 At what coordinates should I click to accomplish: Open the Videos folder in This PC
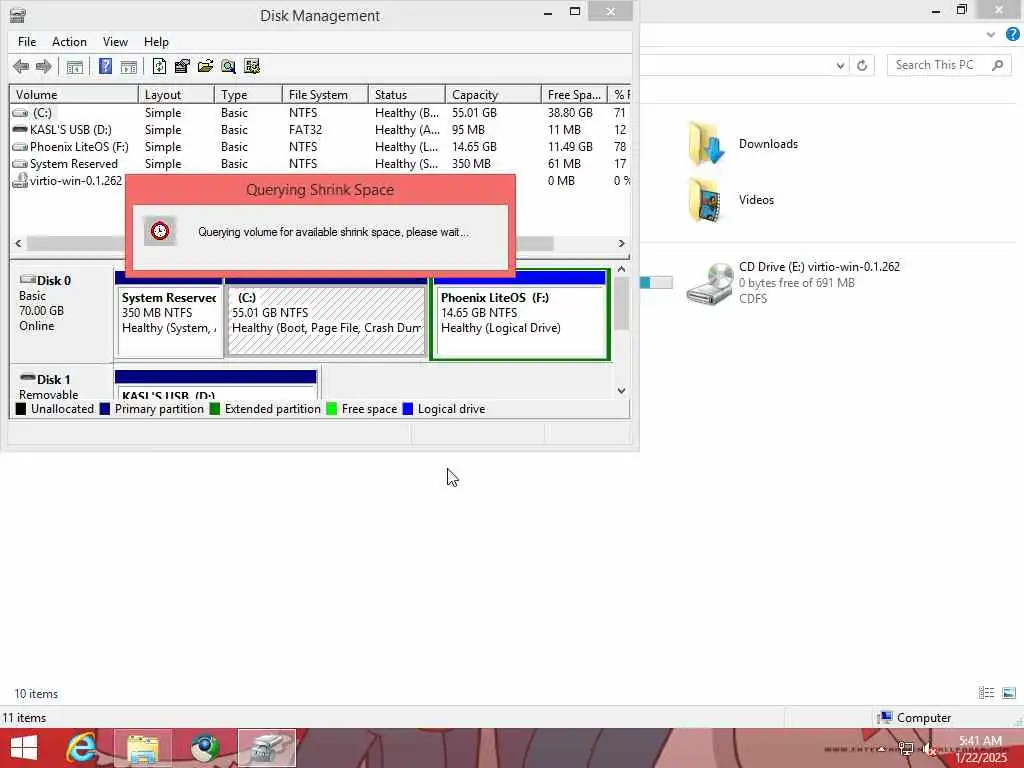click(731, 200)
